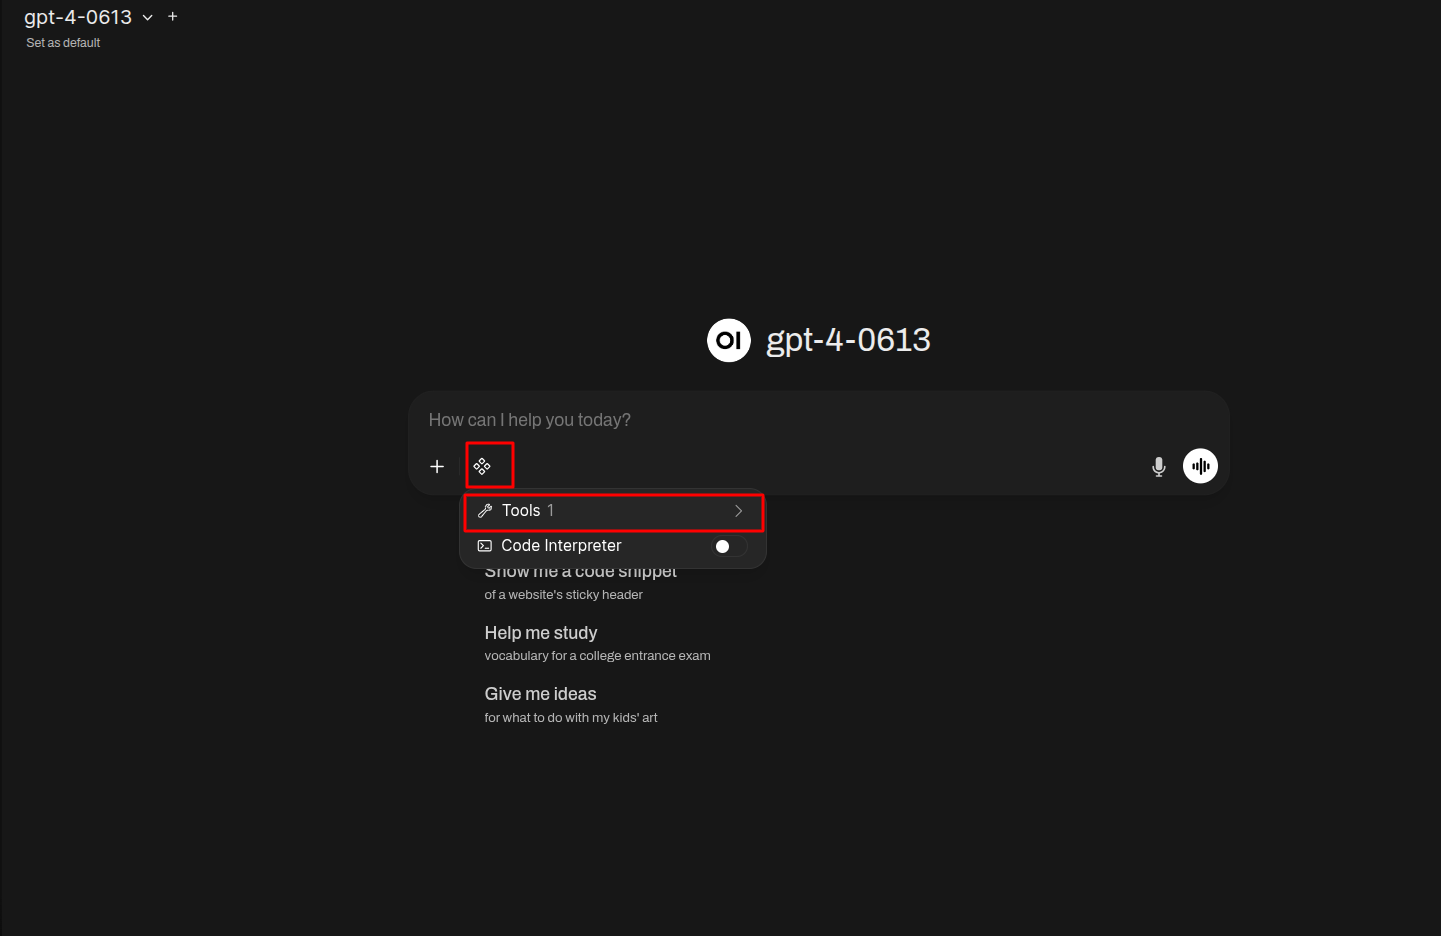The width and height of the screenshot is (1441, 936).
Task: Select the Code Interpreter menu label
Action: coord(561,546)
